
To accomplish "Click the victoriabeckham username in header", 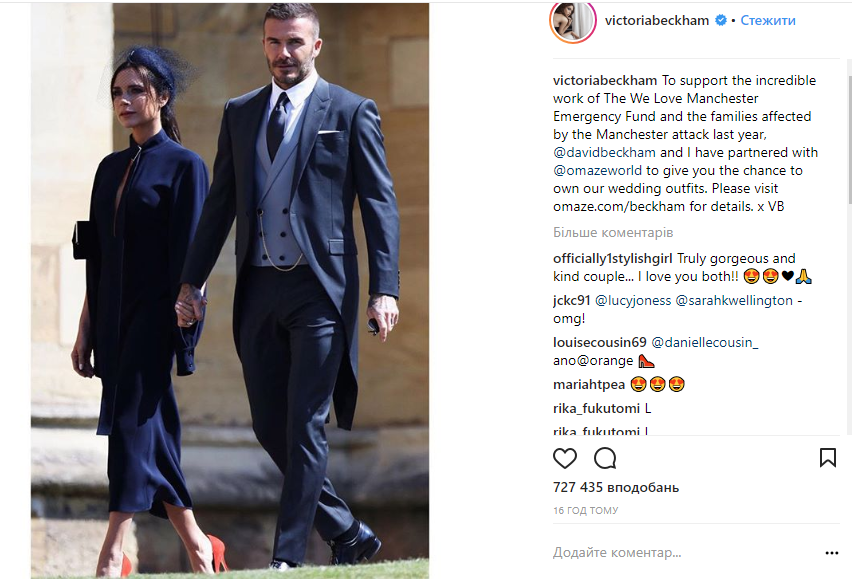I will click(657, 20).
